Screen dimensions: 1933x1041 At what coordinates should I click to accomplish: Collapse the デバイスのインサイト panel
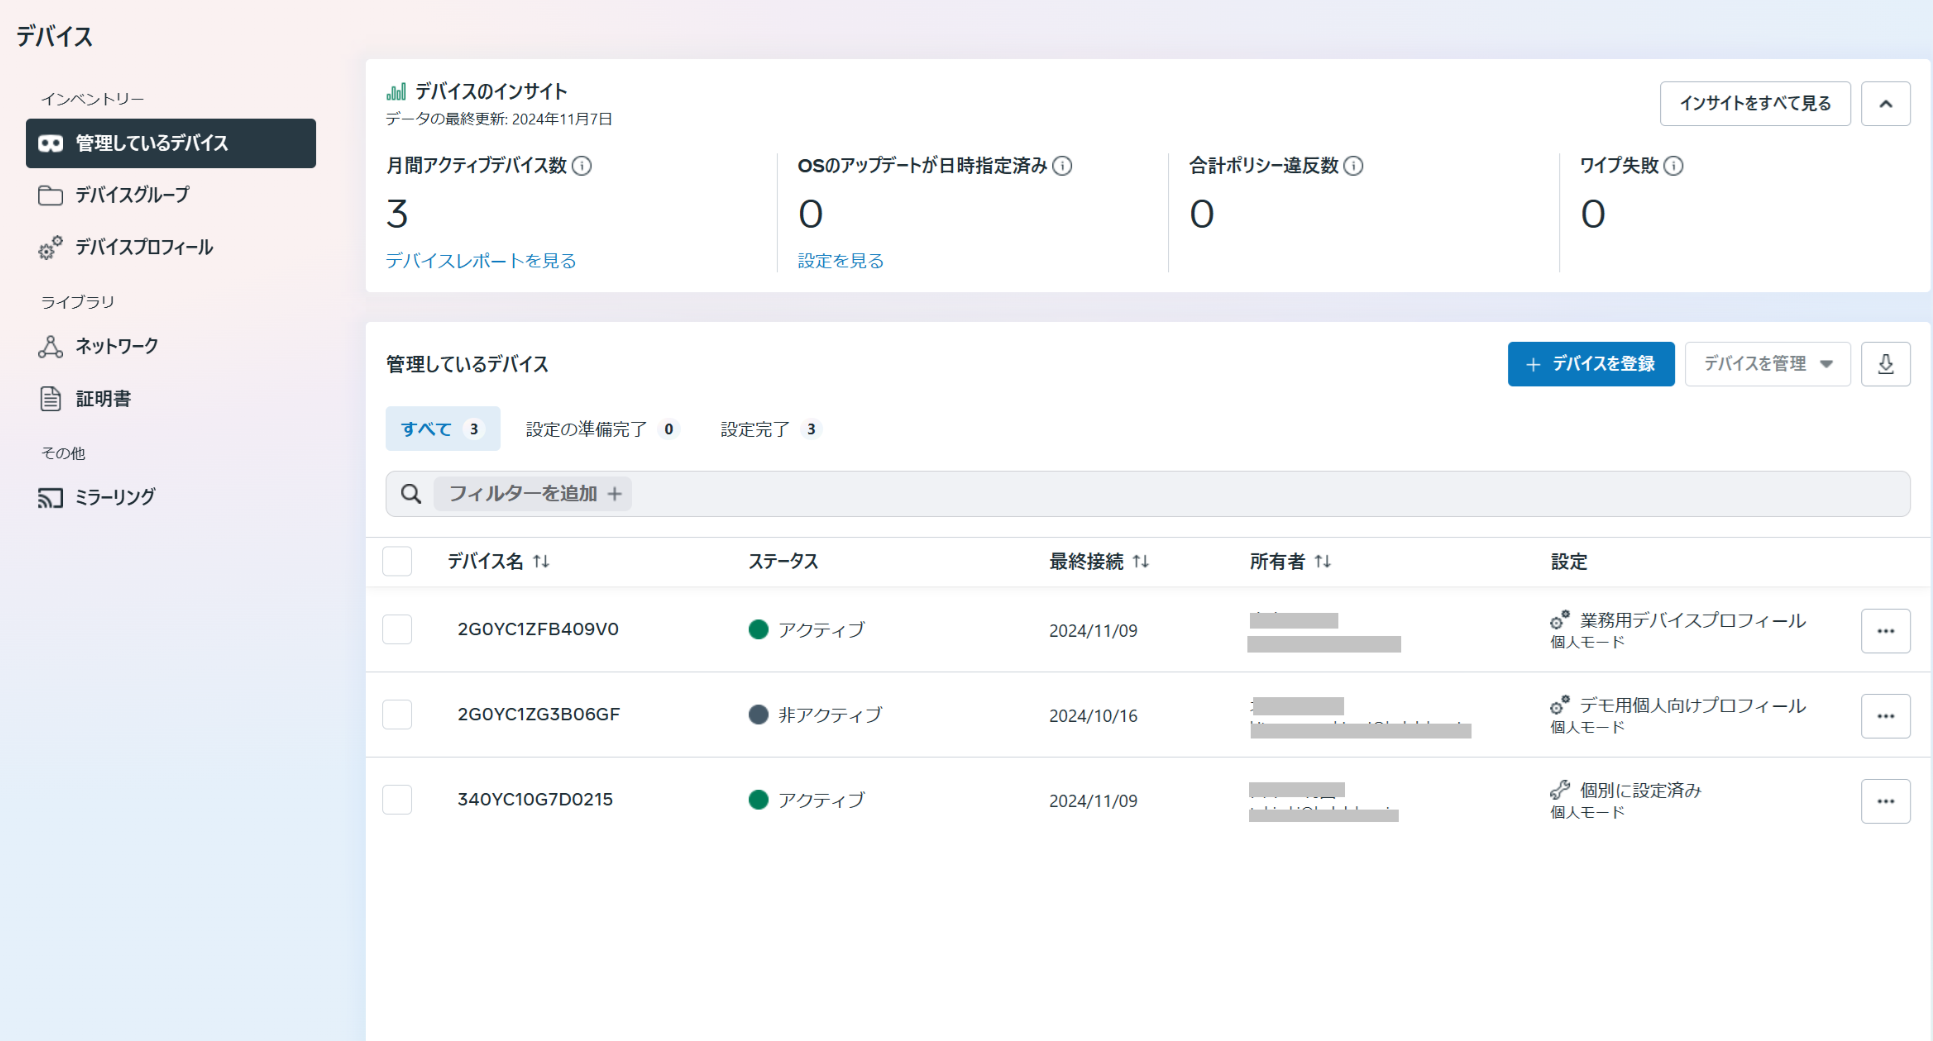pos(1885,104)
